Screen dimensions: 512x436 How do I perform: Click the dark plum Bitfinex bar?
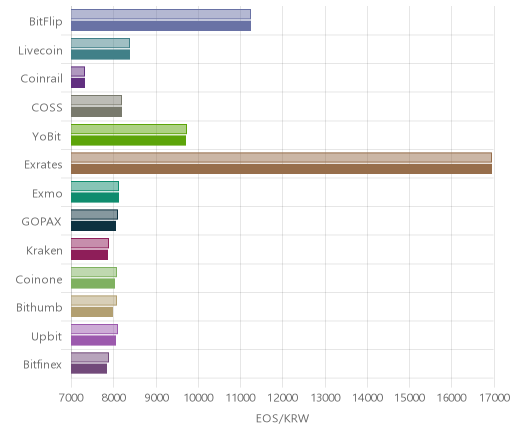(x=89, y=369)
